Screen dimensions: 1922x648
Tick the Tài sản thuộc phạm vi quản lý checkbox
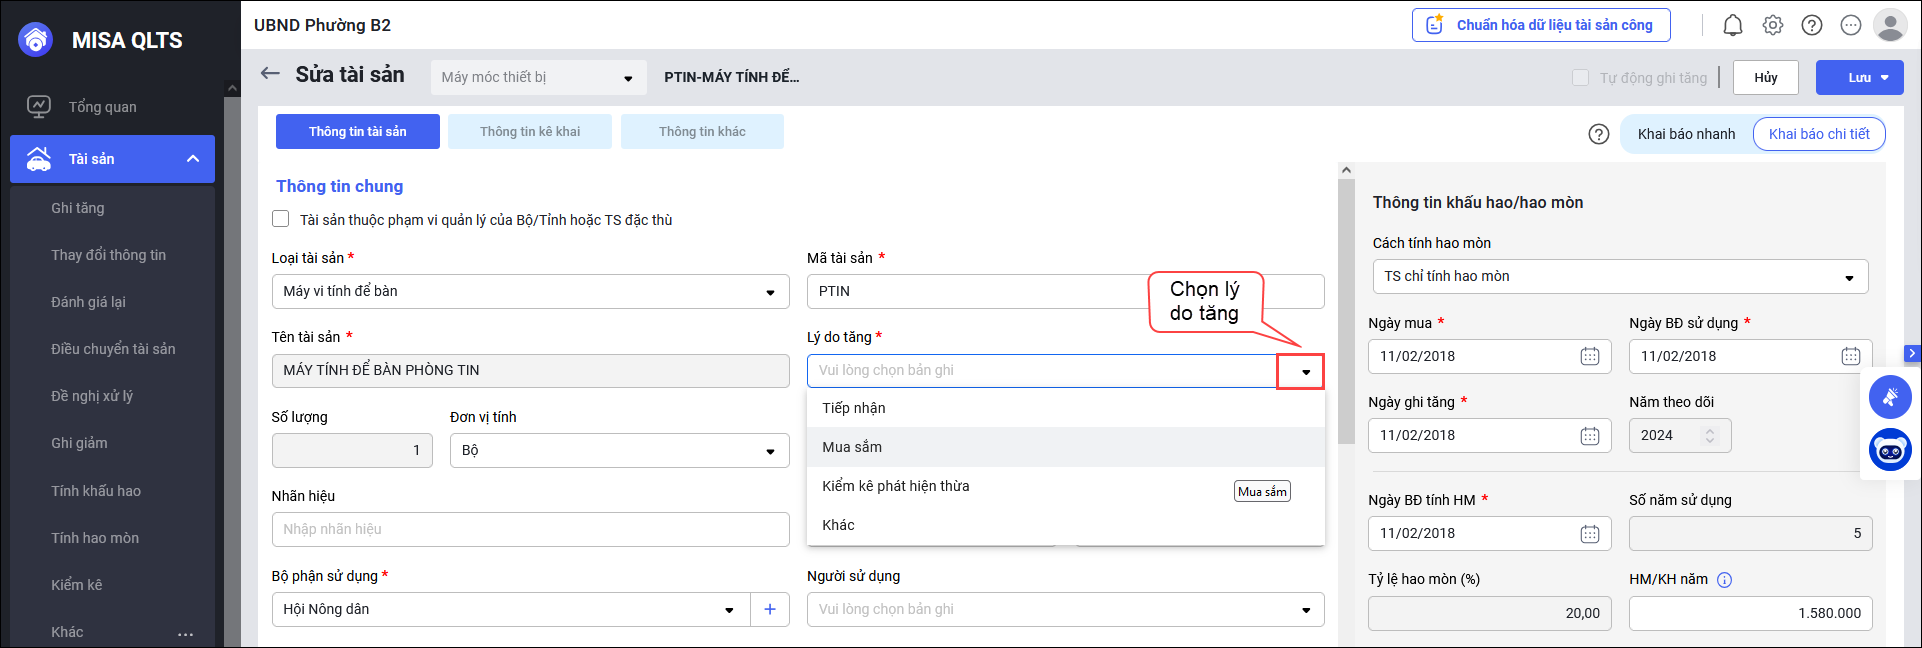click(x=281, y=220)
